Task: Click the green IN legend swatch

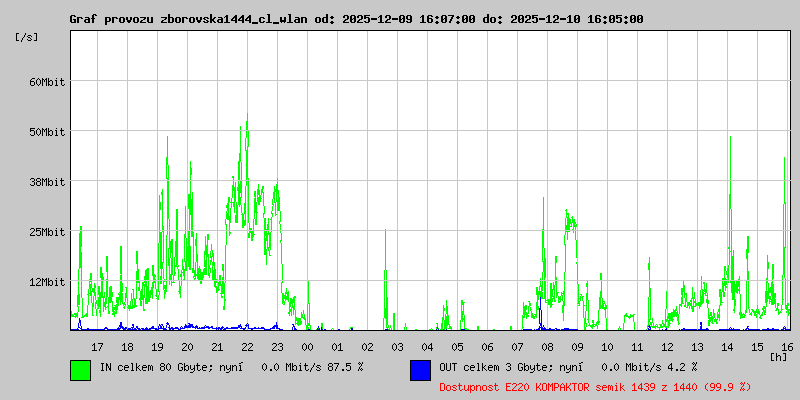Action: (80, 370)
